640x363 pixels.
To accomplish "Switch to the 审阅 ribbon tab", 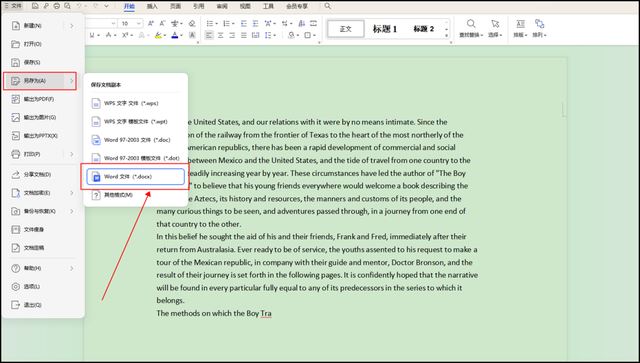I will pos(222,6).
